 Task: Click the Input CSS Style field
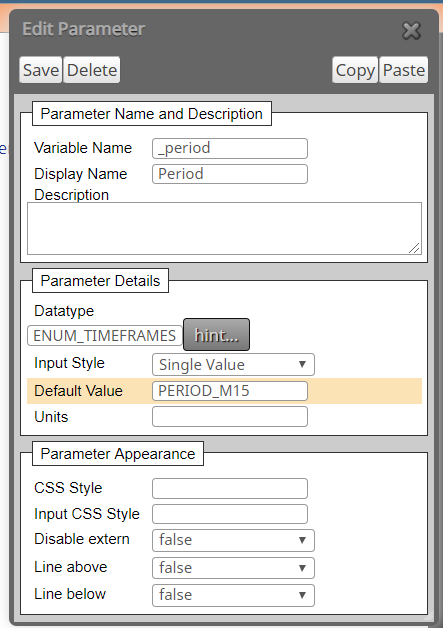click(x=230, y=514)
